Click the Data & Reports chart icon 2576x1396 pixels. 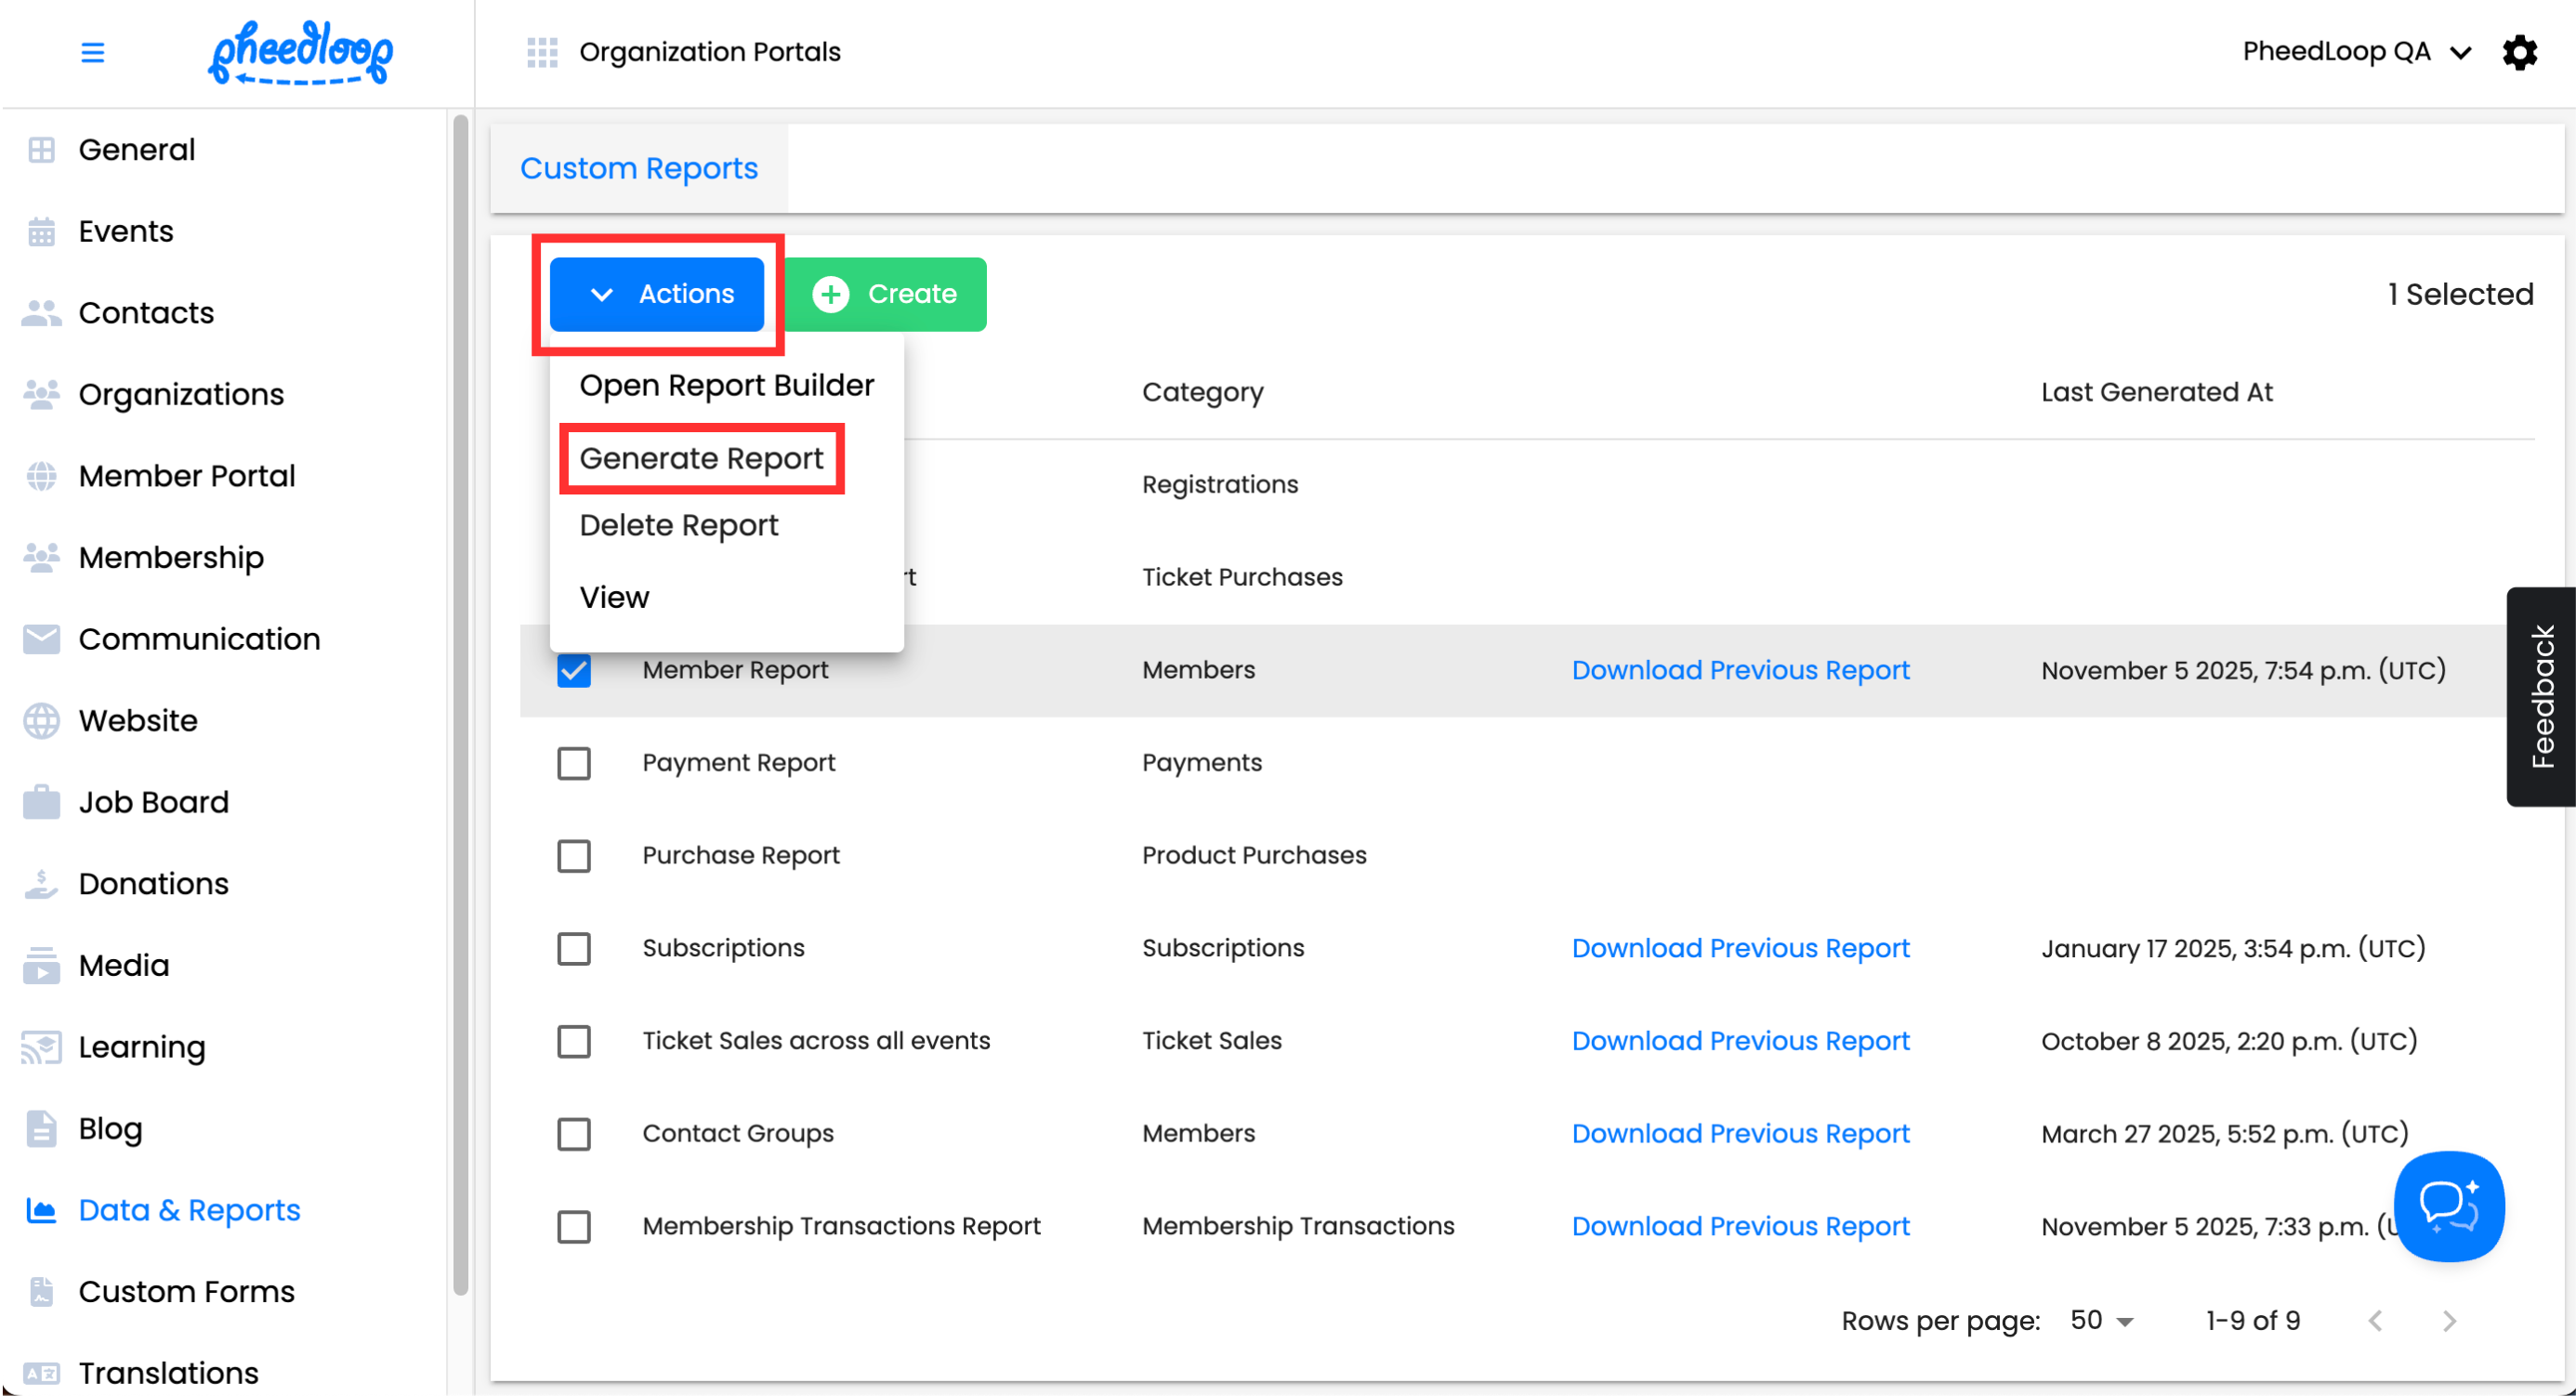click(41, 1210)
